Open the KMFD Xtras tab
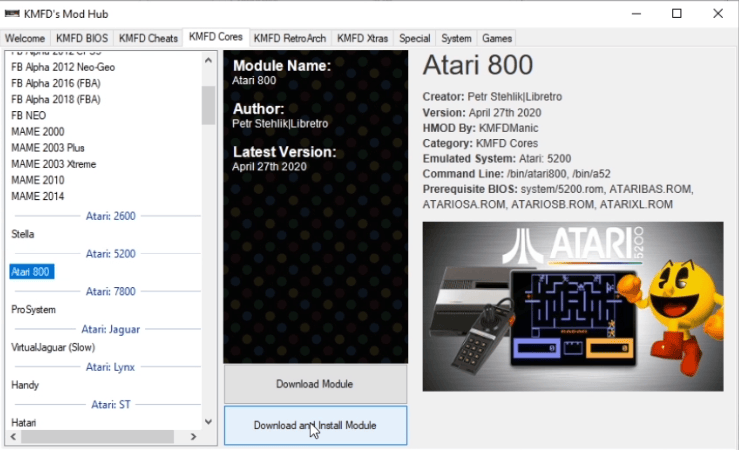 tap(362, 38)
